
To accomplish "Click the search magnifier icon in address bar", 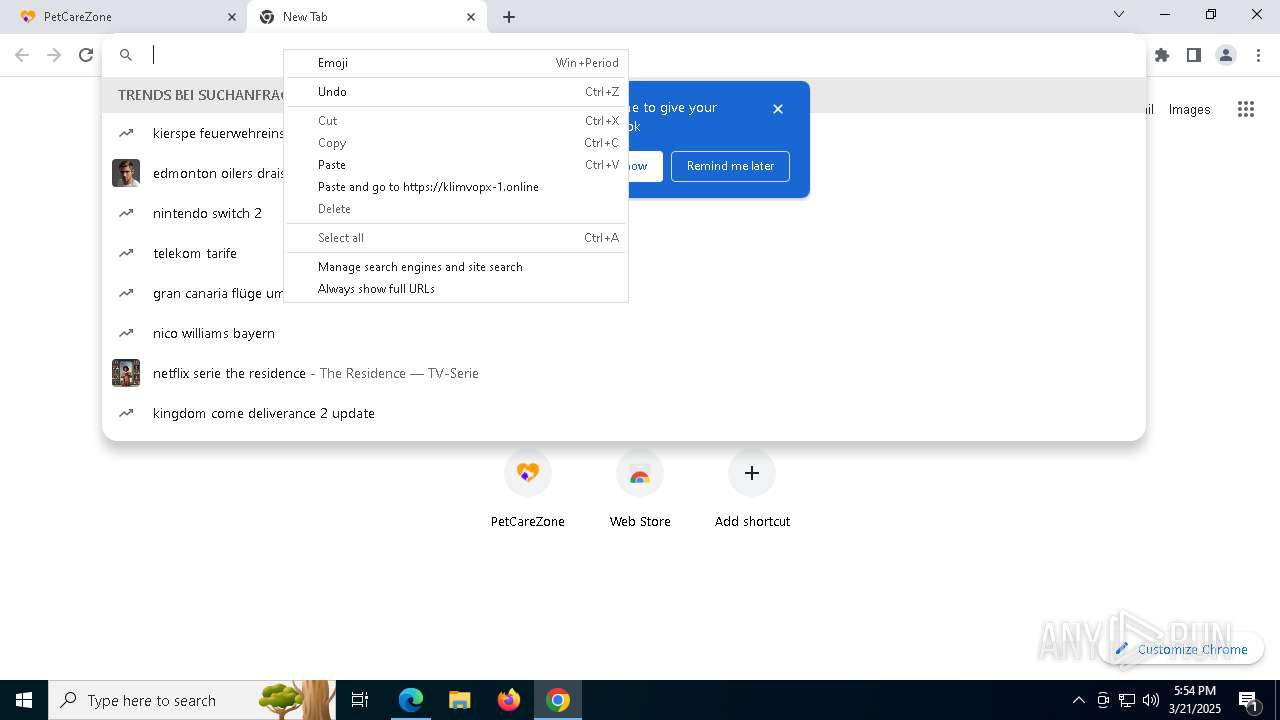I will (x=126, y=55).
